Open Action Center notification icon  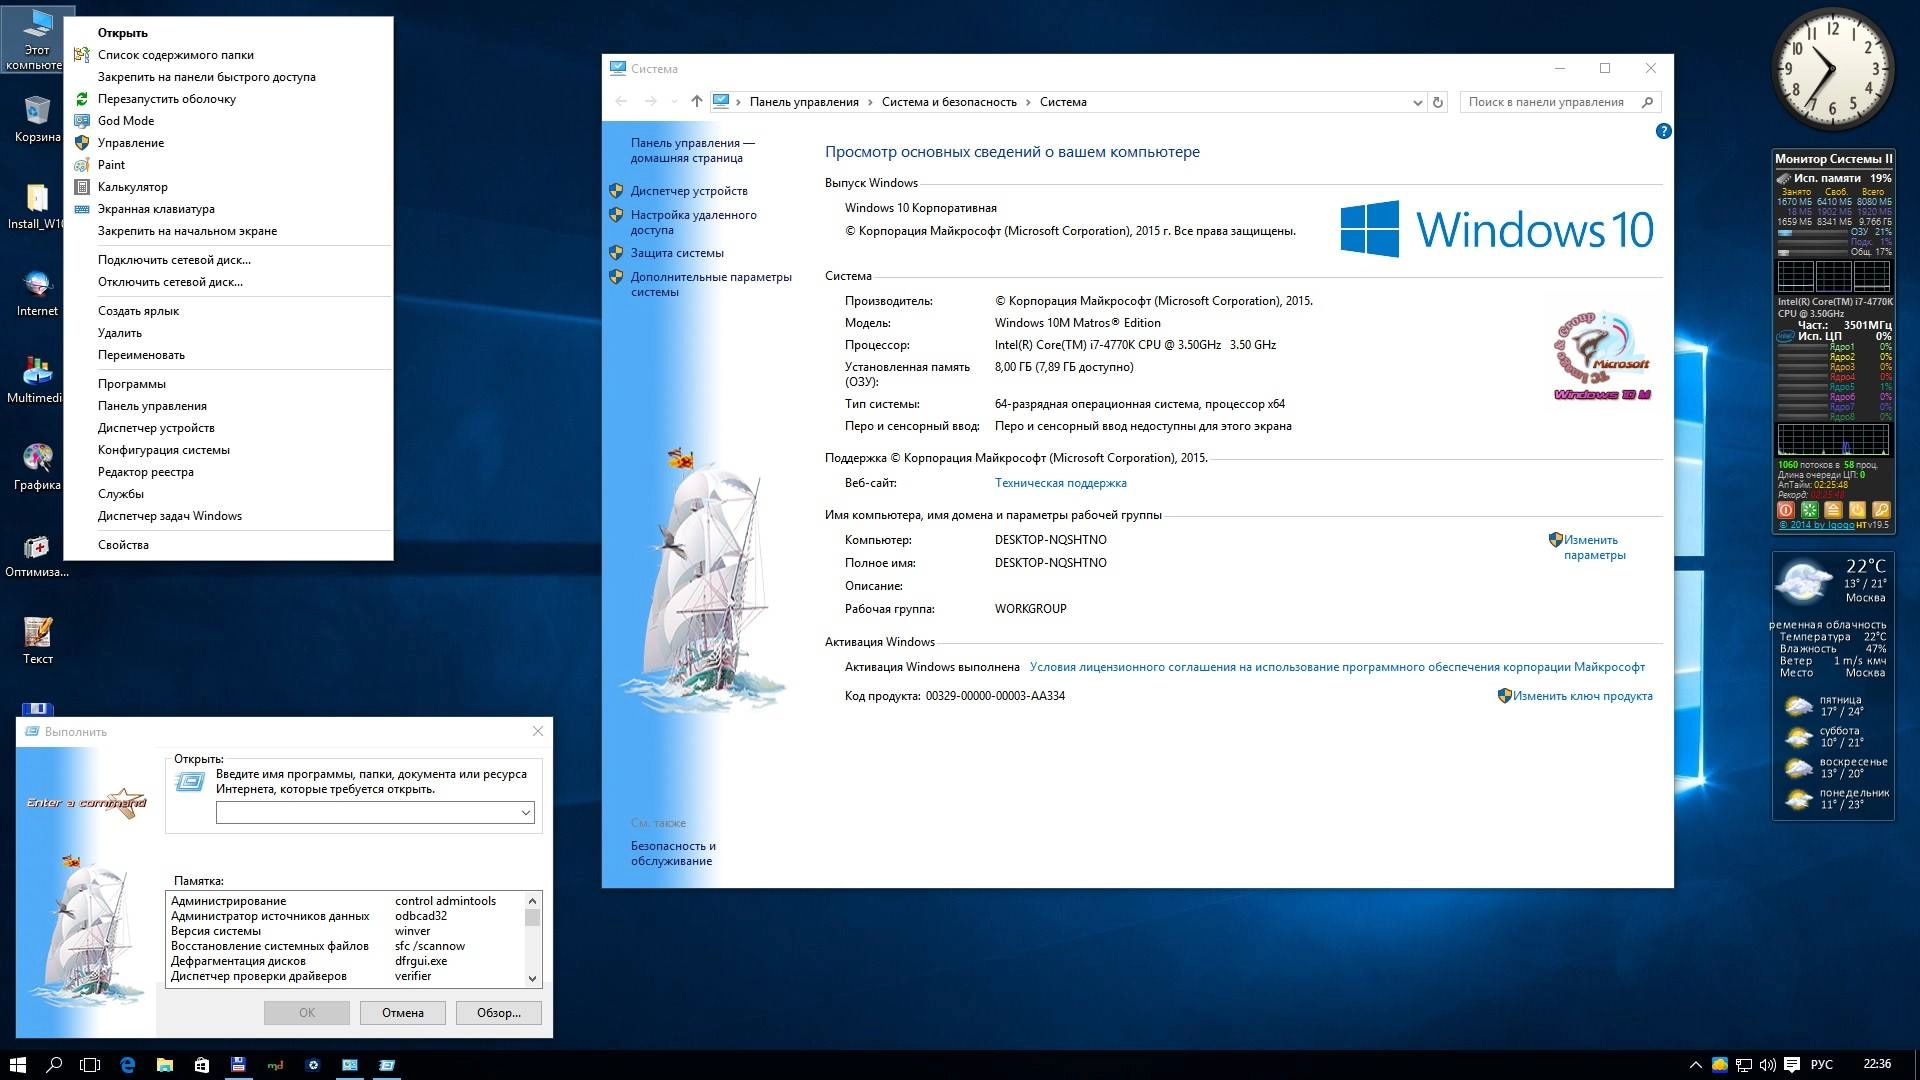point(1792,1065)
